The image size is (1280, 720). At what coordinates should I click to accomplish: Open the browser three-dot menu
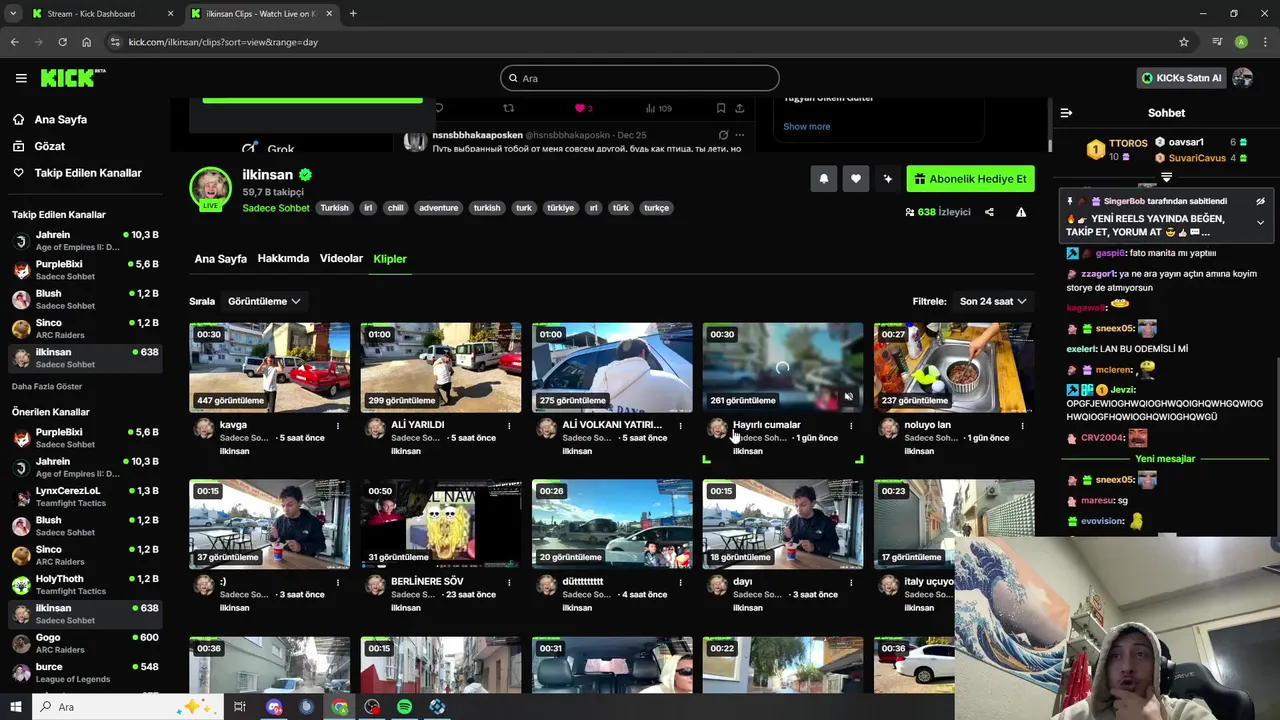[x=1265, y=42]
